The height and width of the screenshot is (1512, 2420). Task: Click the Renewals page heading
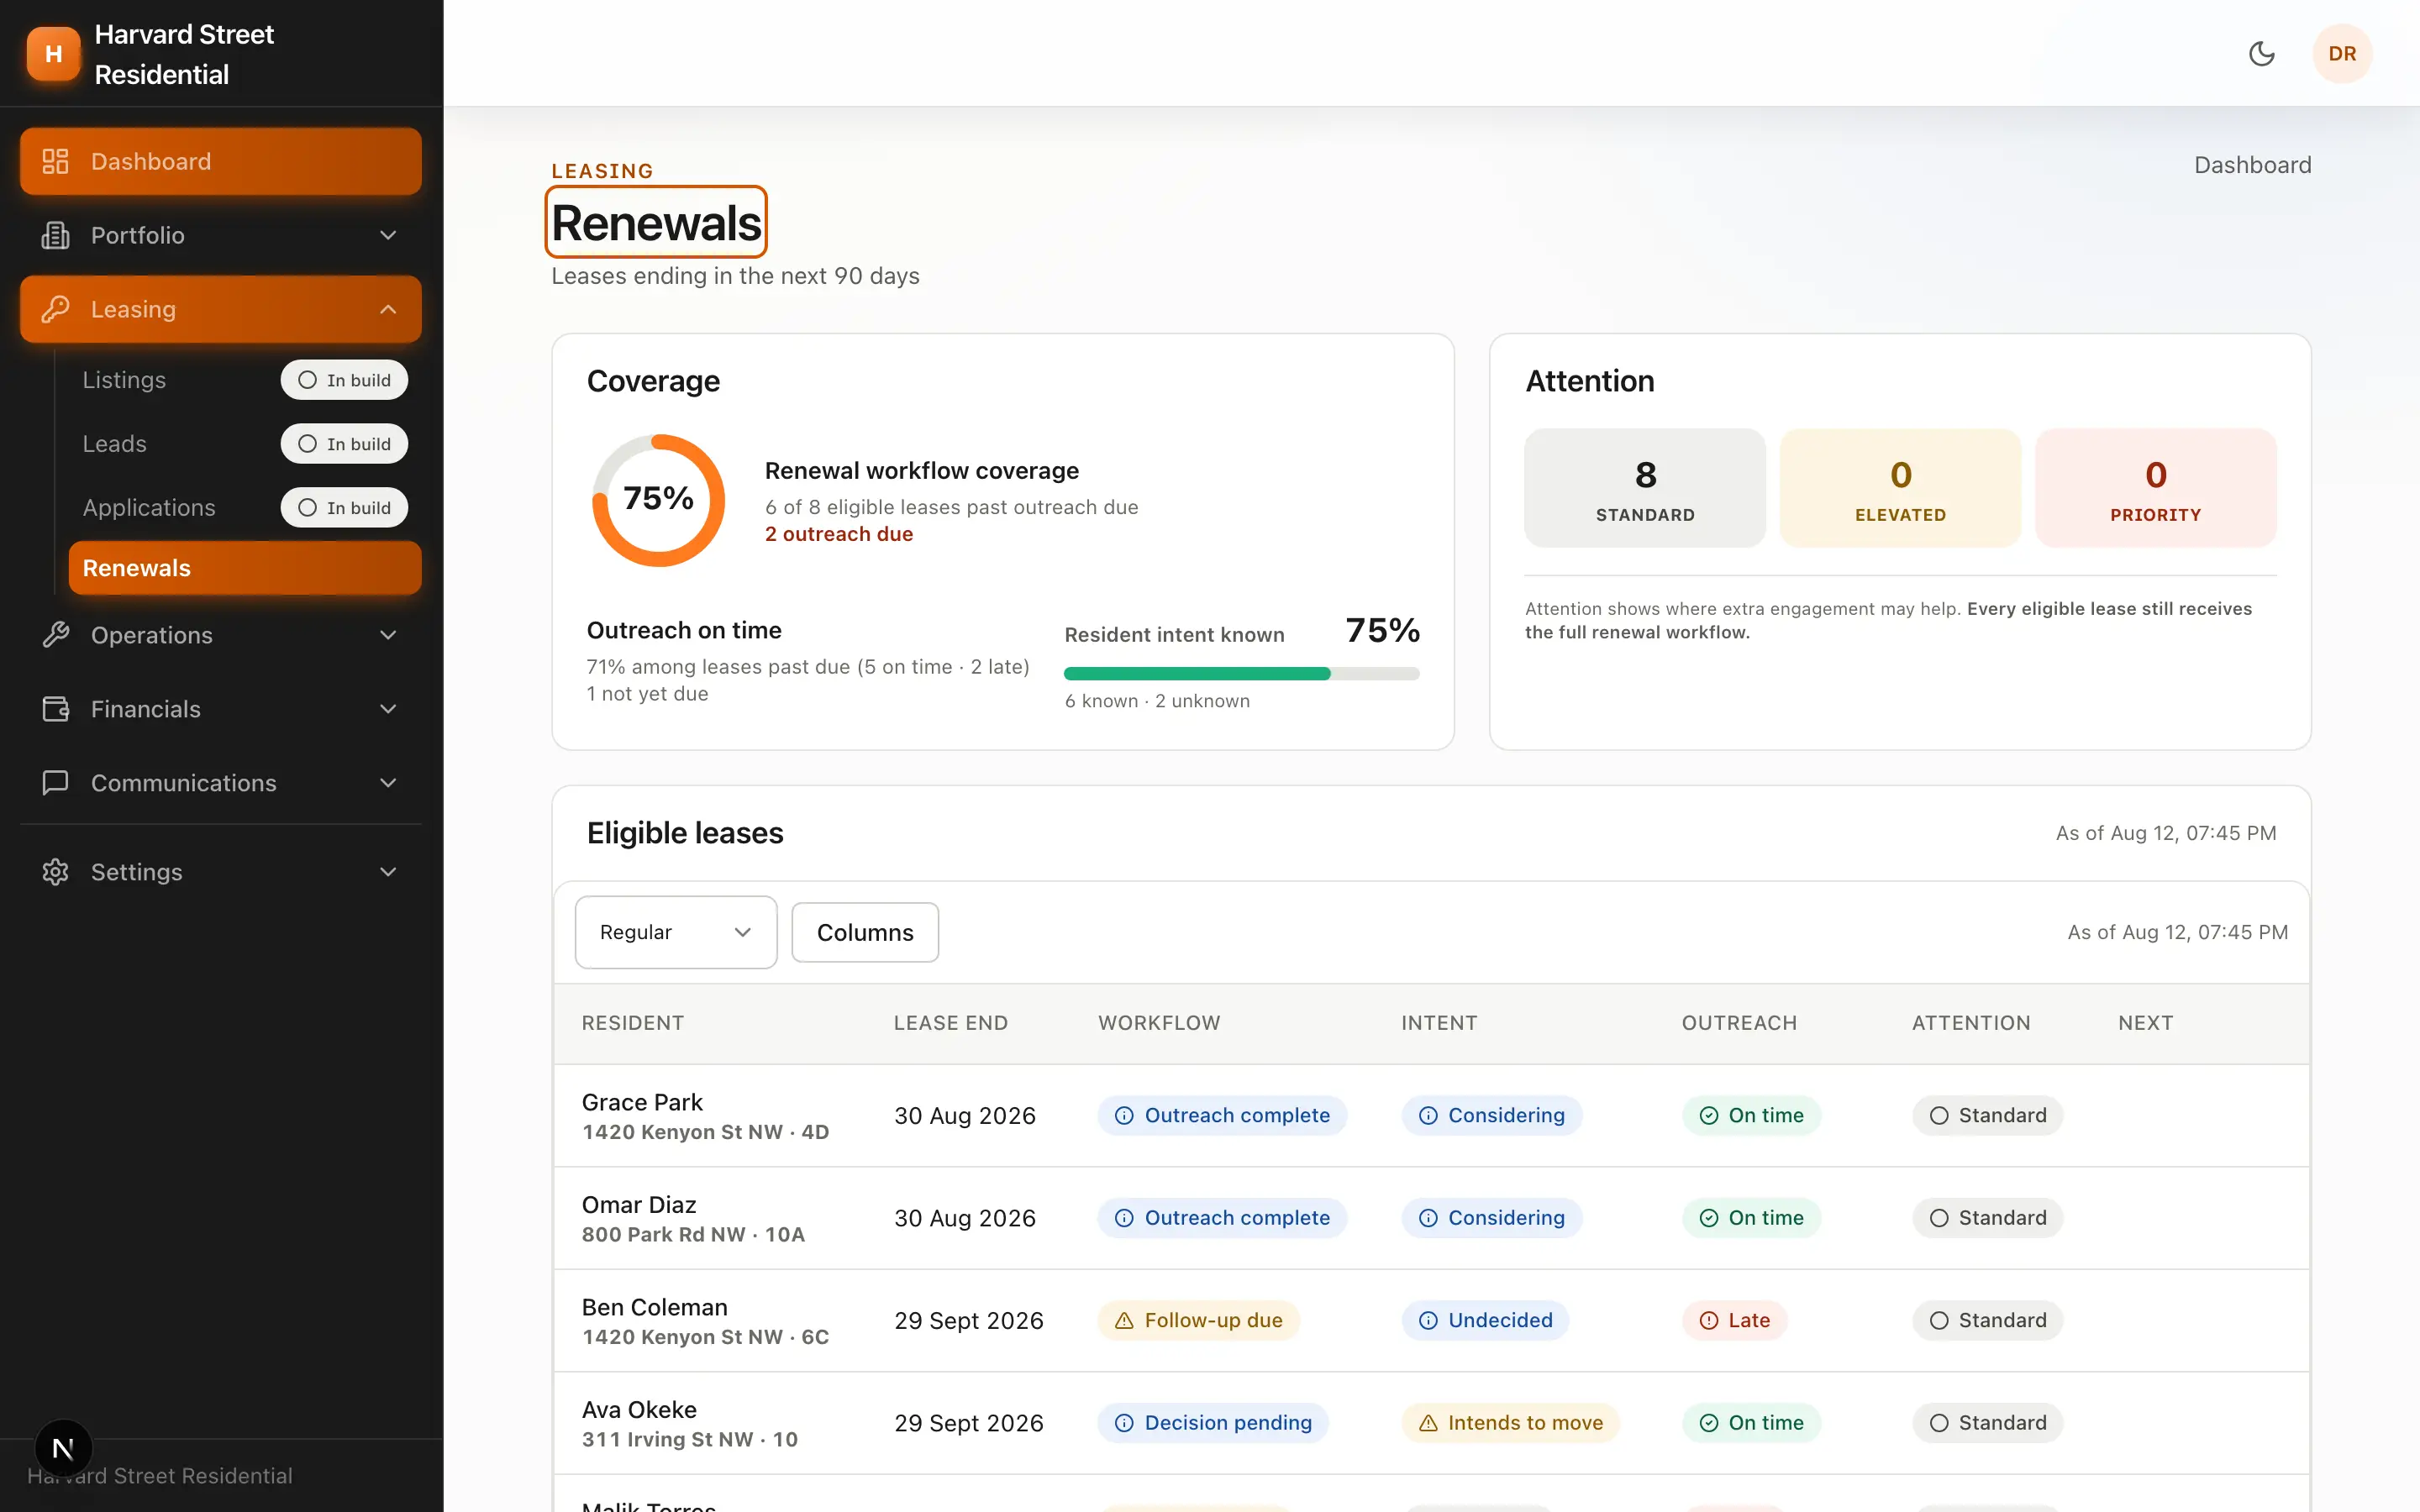[x=656, y=222]
